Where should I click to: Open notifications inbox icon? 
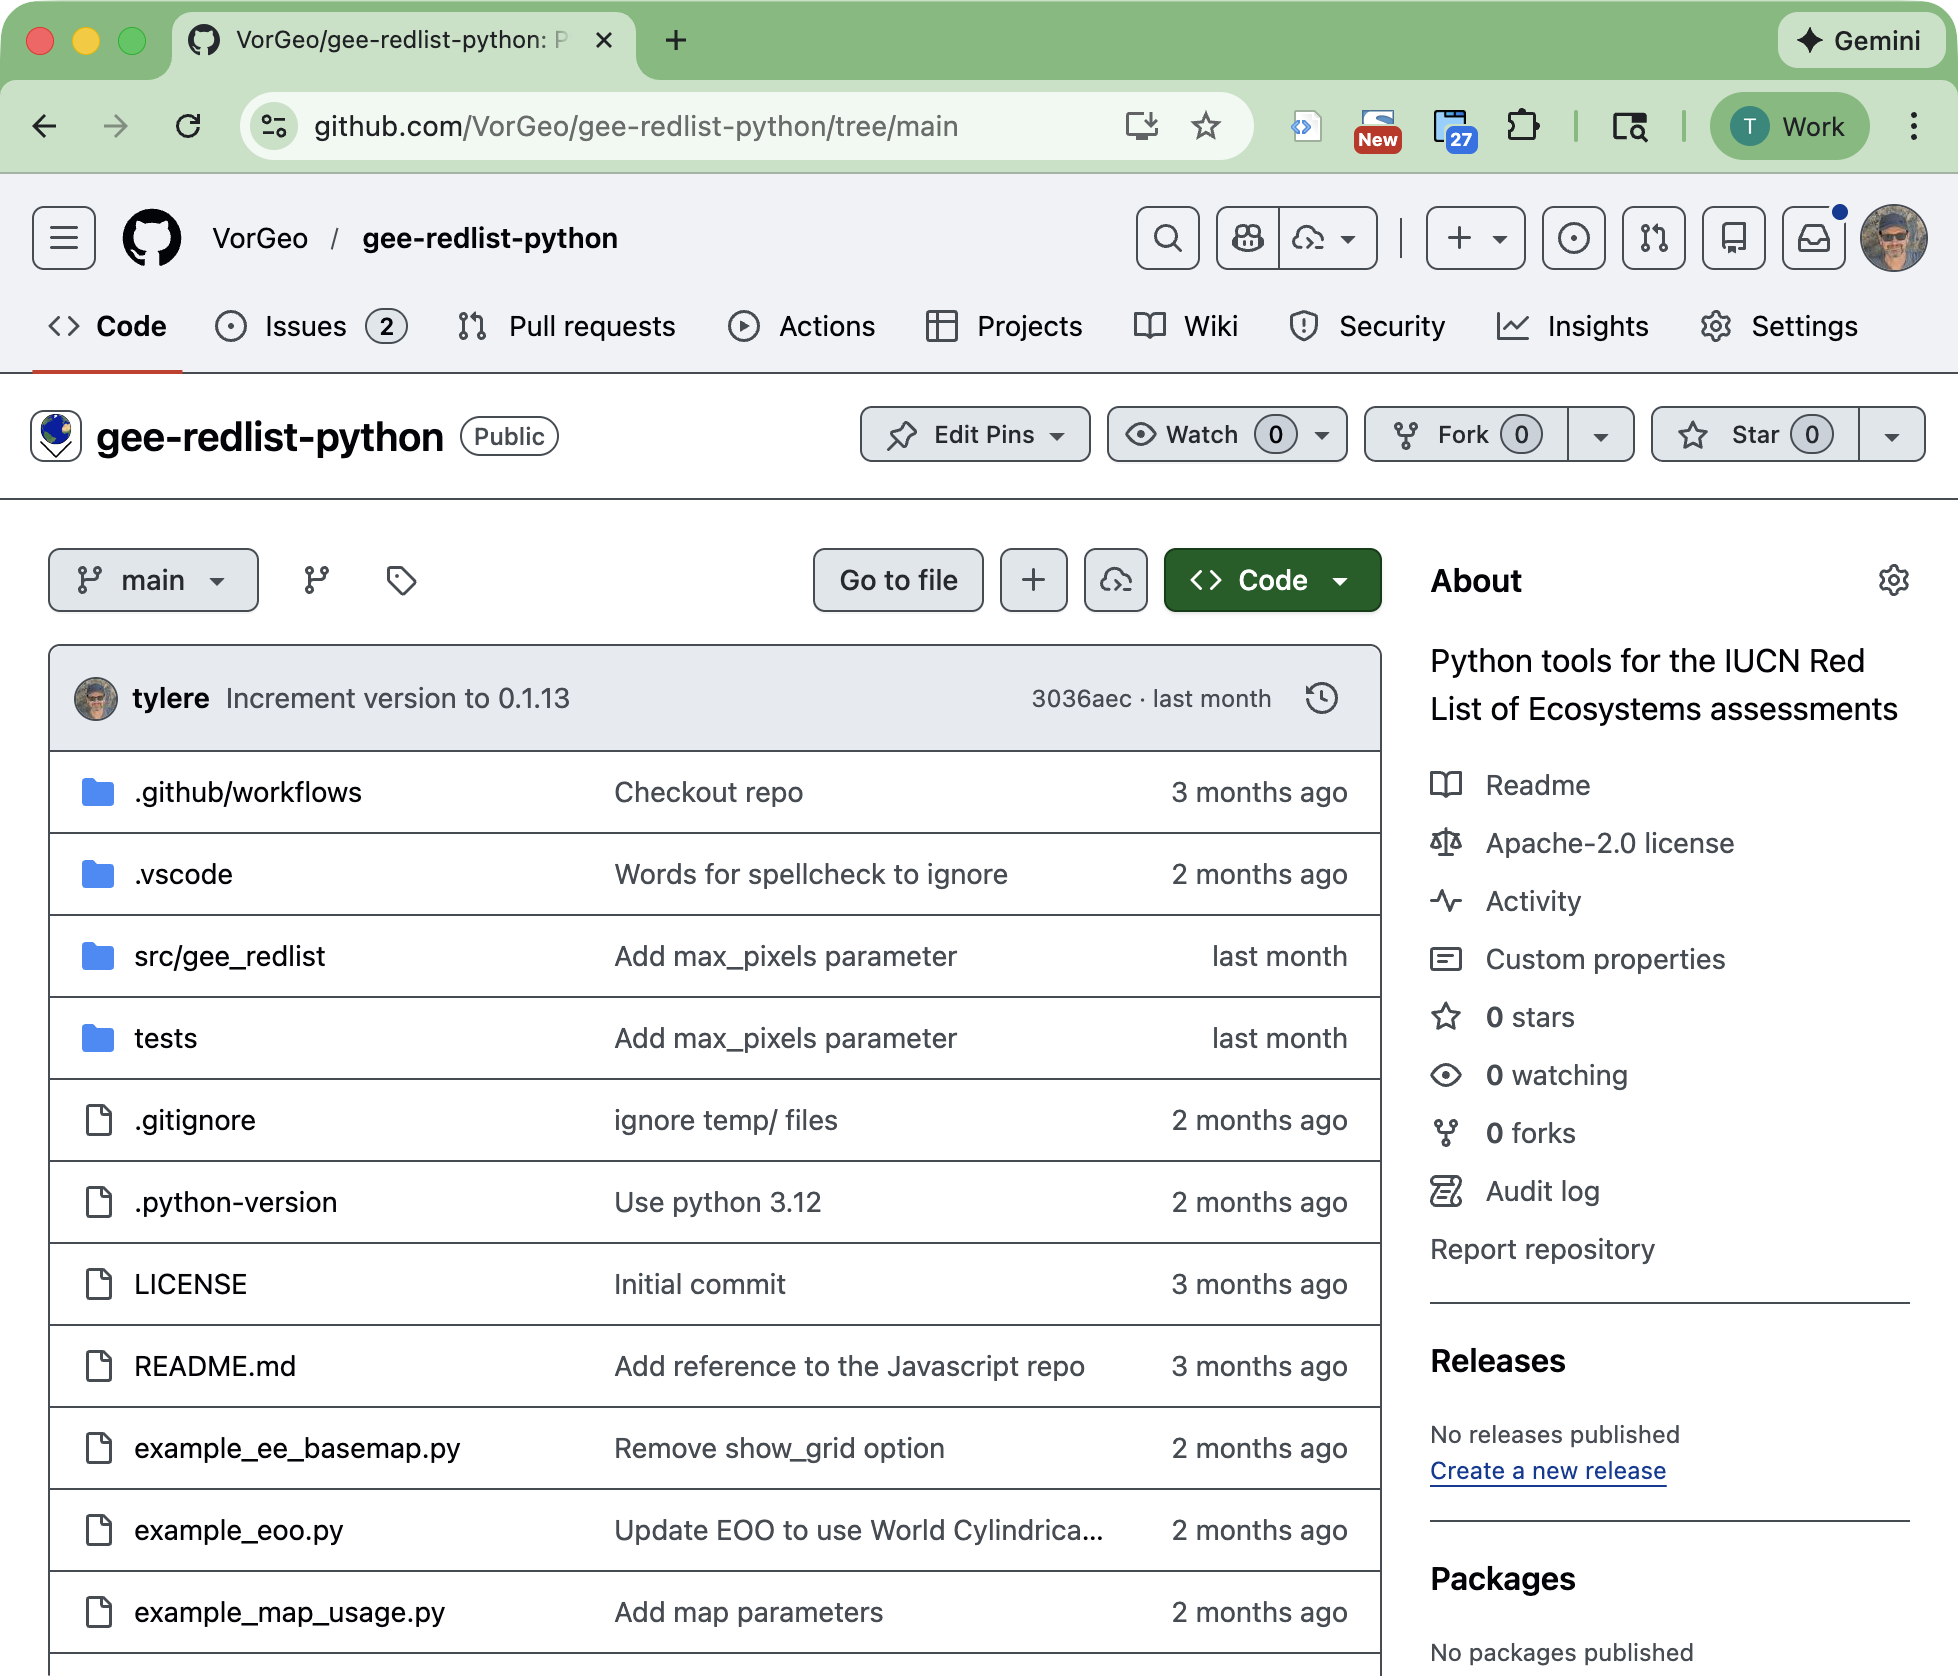(1813, 238)
